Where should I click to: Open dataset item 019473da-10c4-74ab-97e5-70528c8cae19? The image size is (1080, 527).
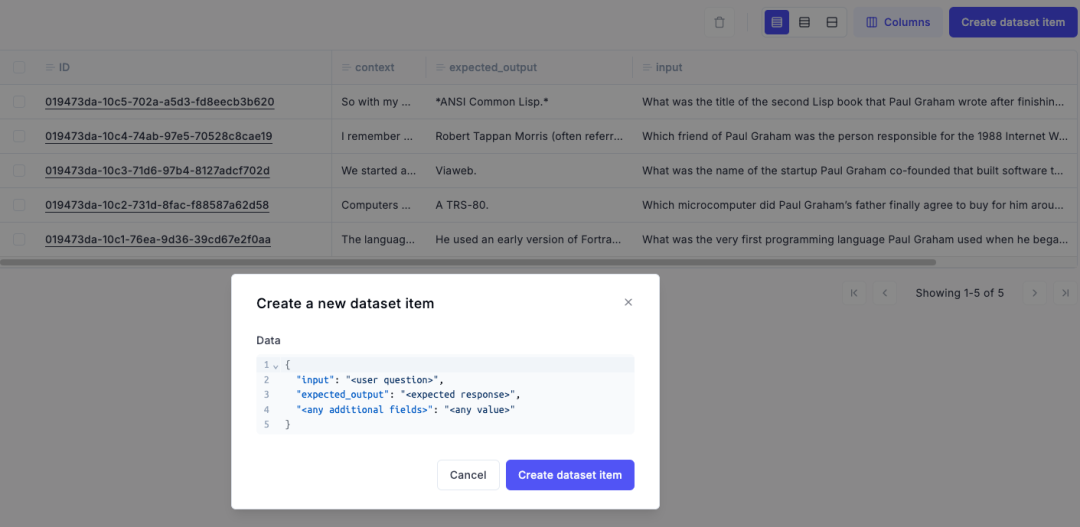[x=158, y=136]
